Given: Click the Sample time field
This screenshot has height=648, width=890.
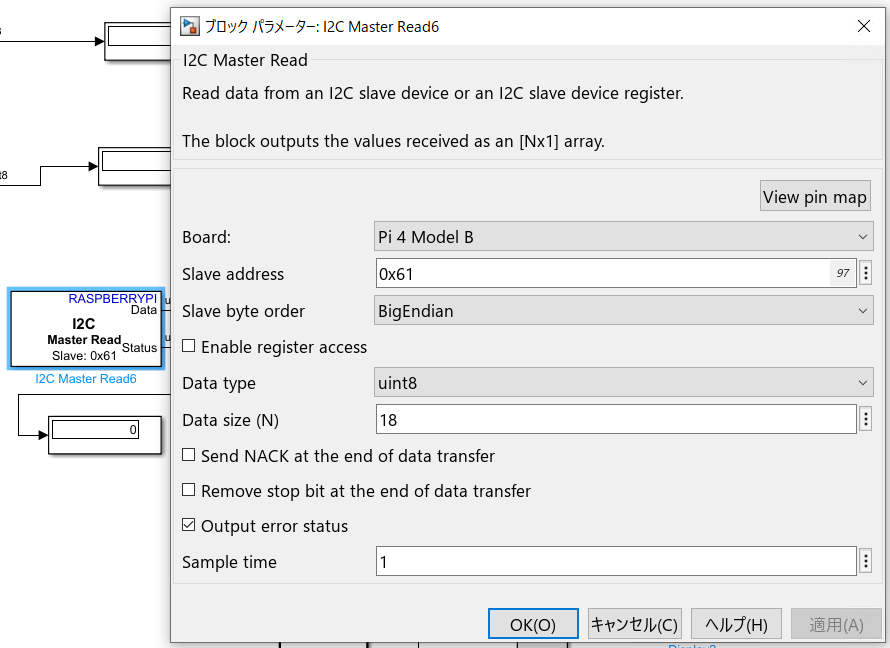Looking at the screenshot, I should point(616,561).
